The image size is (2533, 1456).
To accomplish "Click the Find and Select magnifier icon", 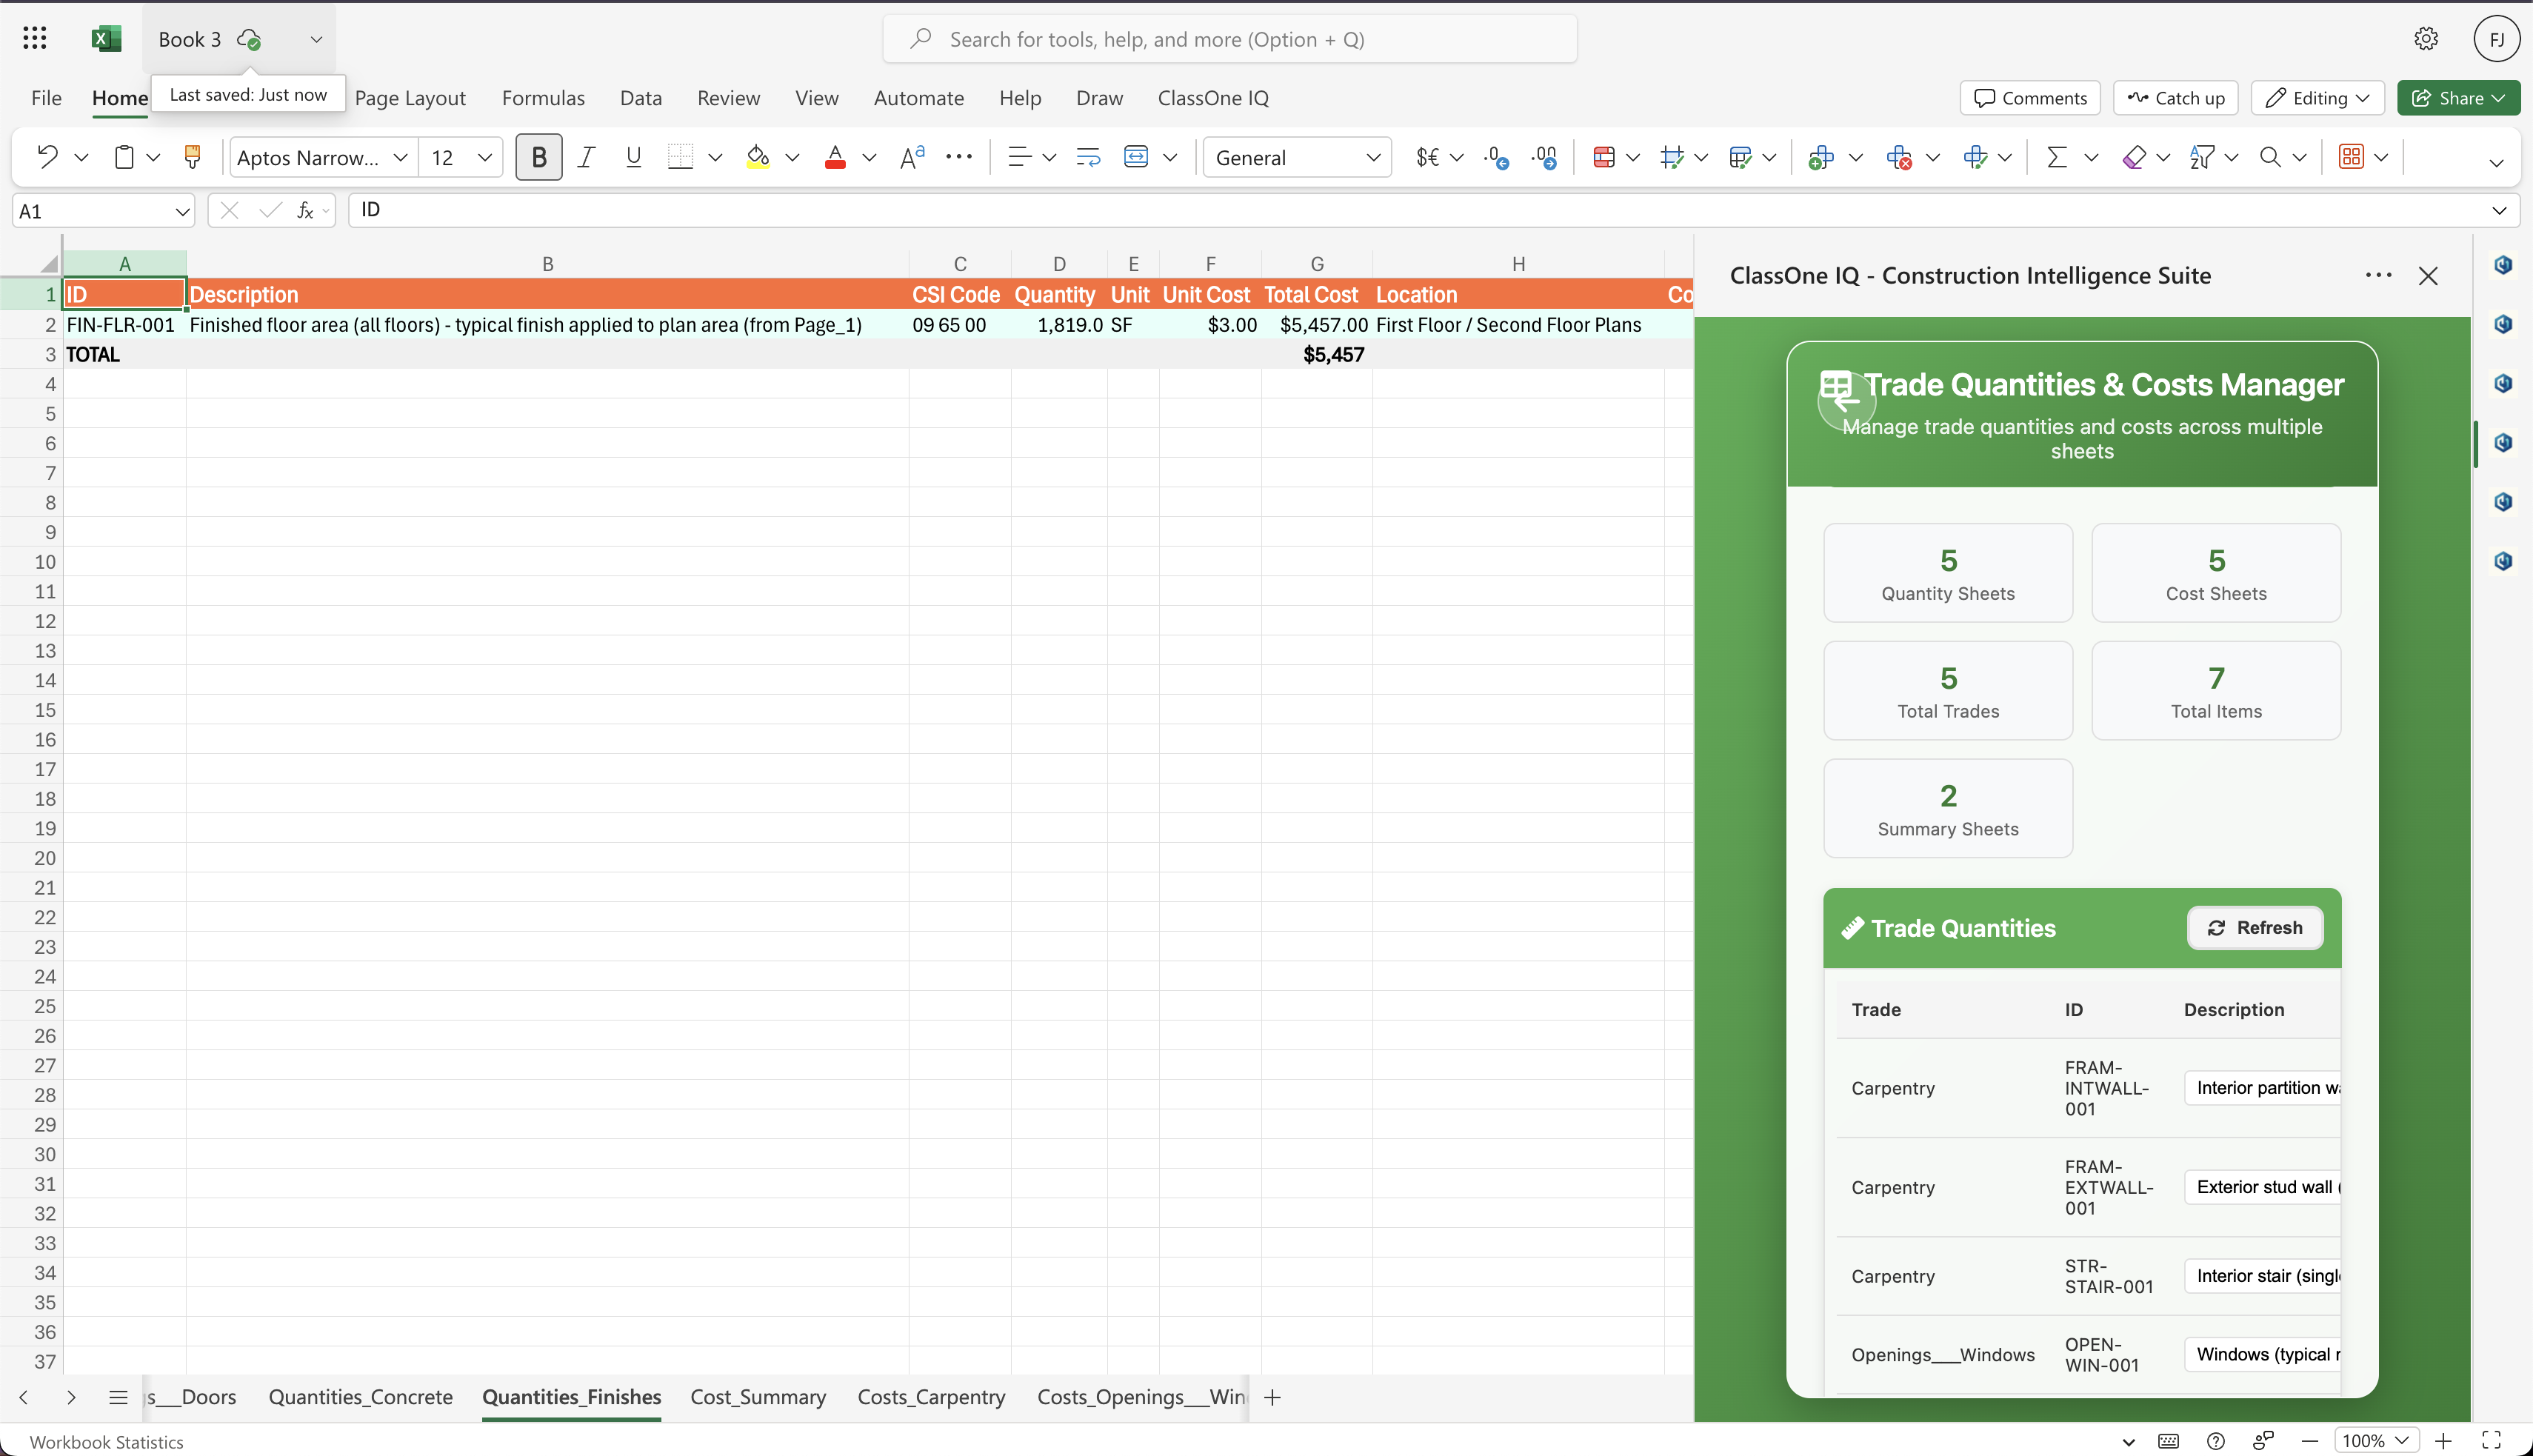I will (2271, 157).
